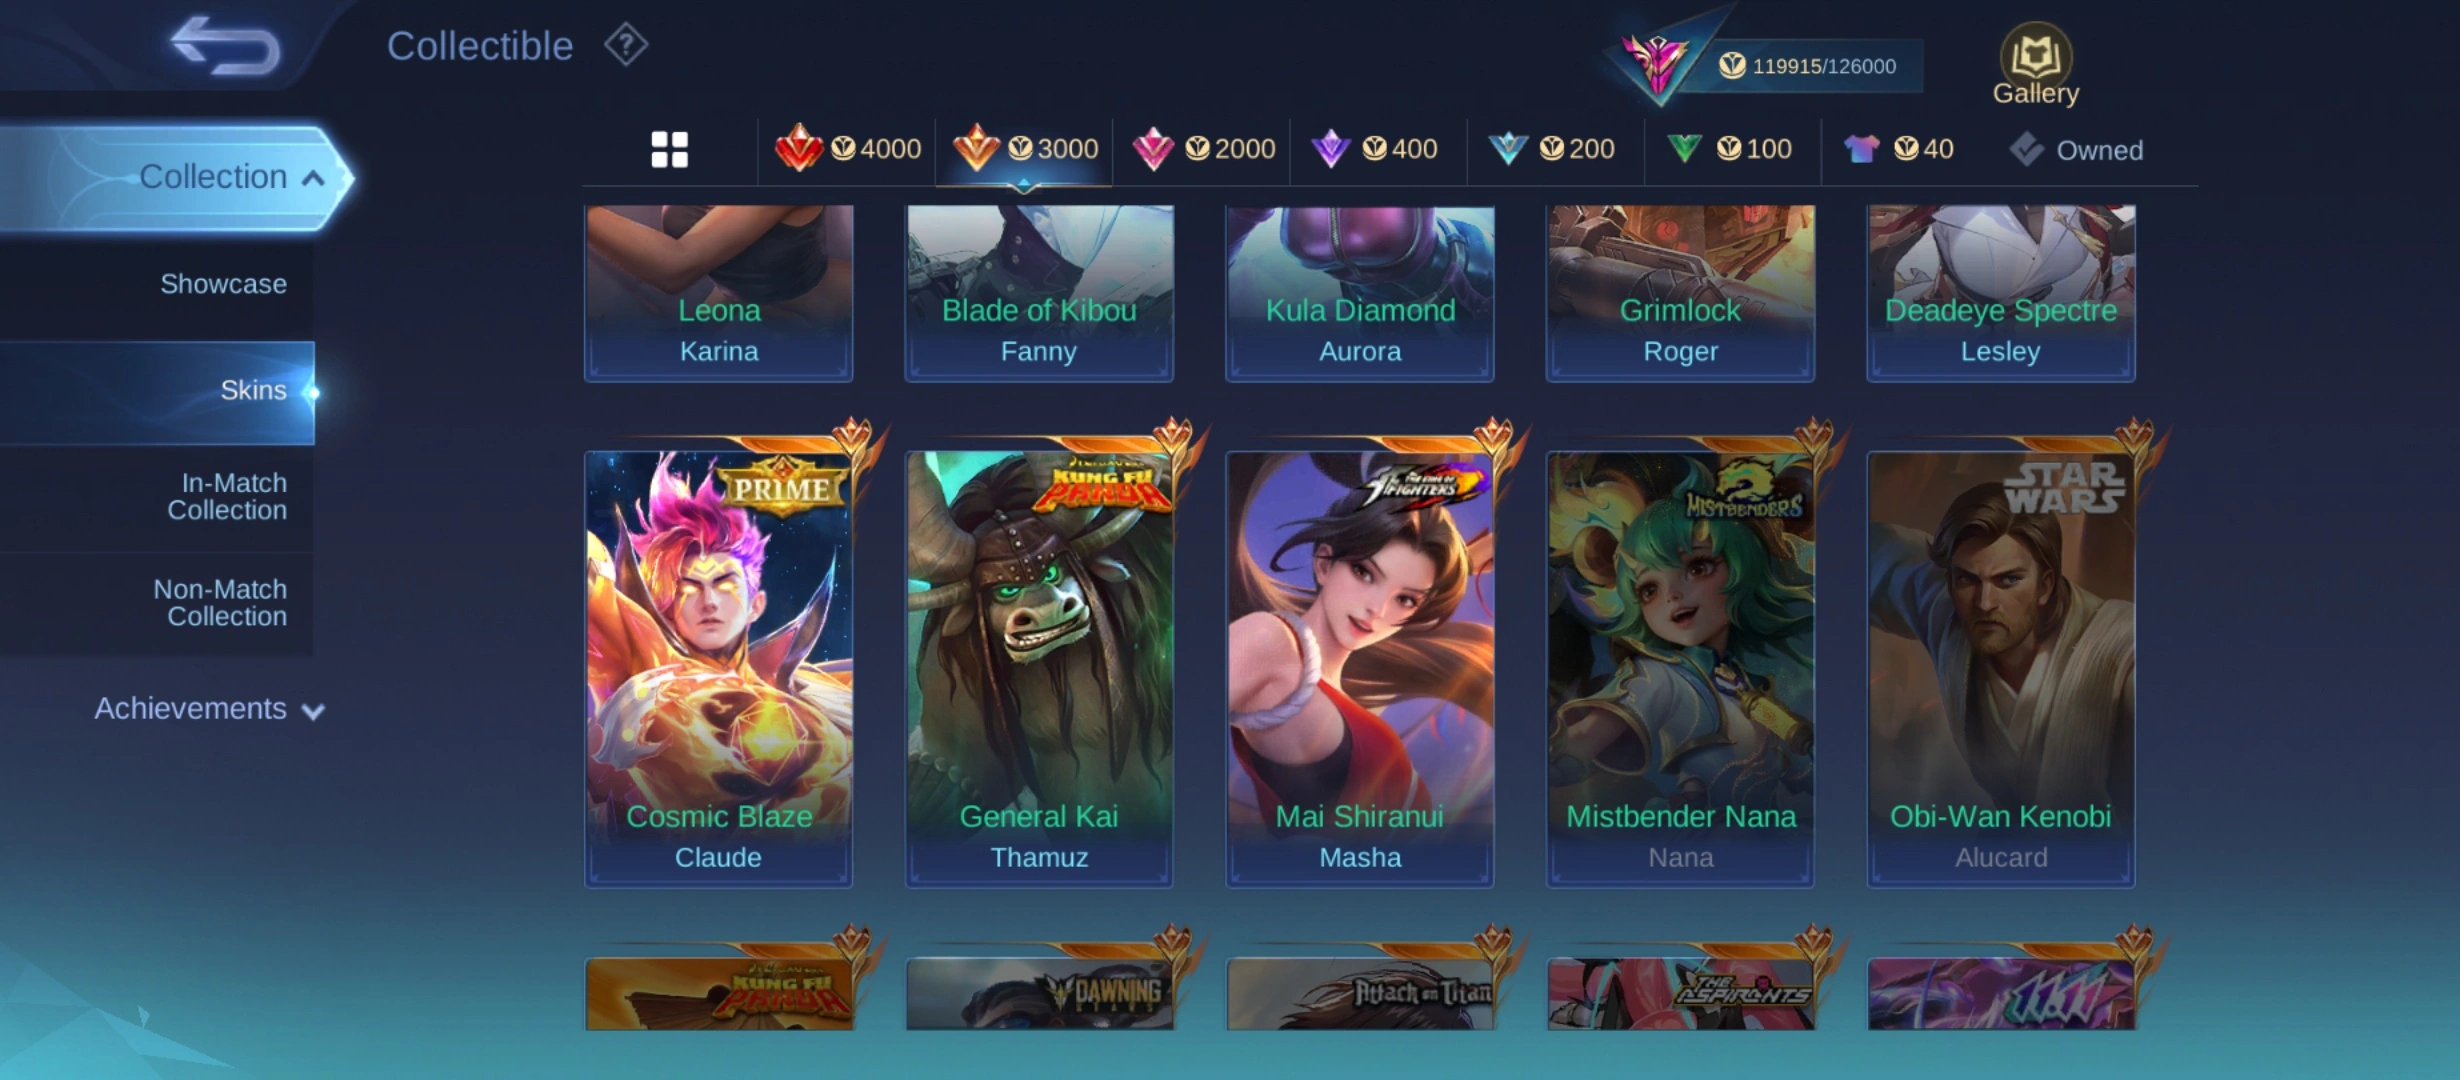Select the 3000-point skin tab

point(1025,149)
